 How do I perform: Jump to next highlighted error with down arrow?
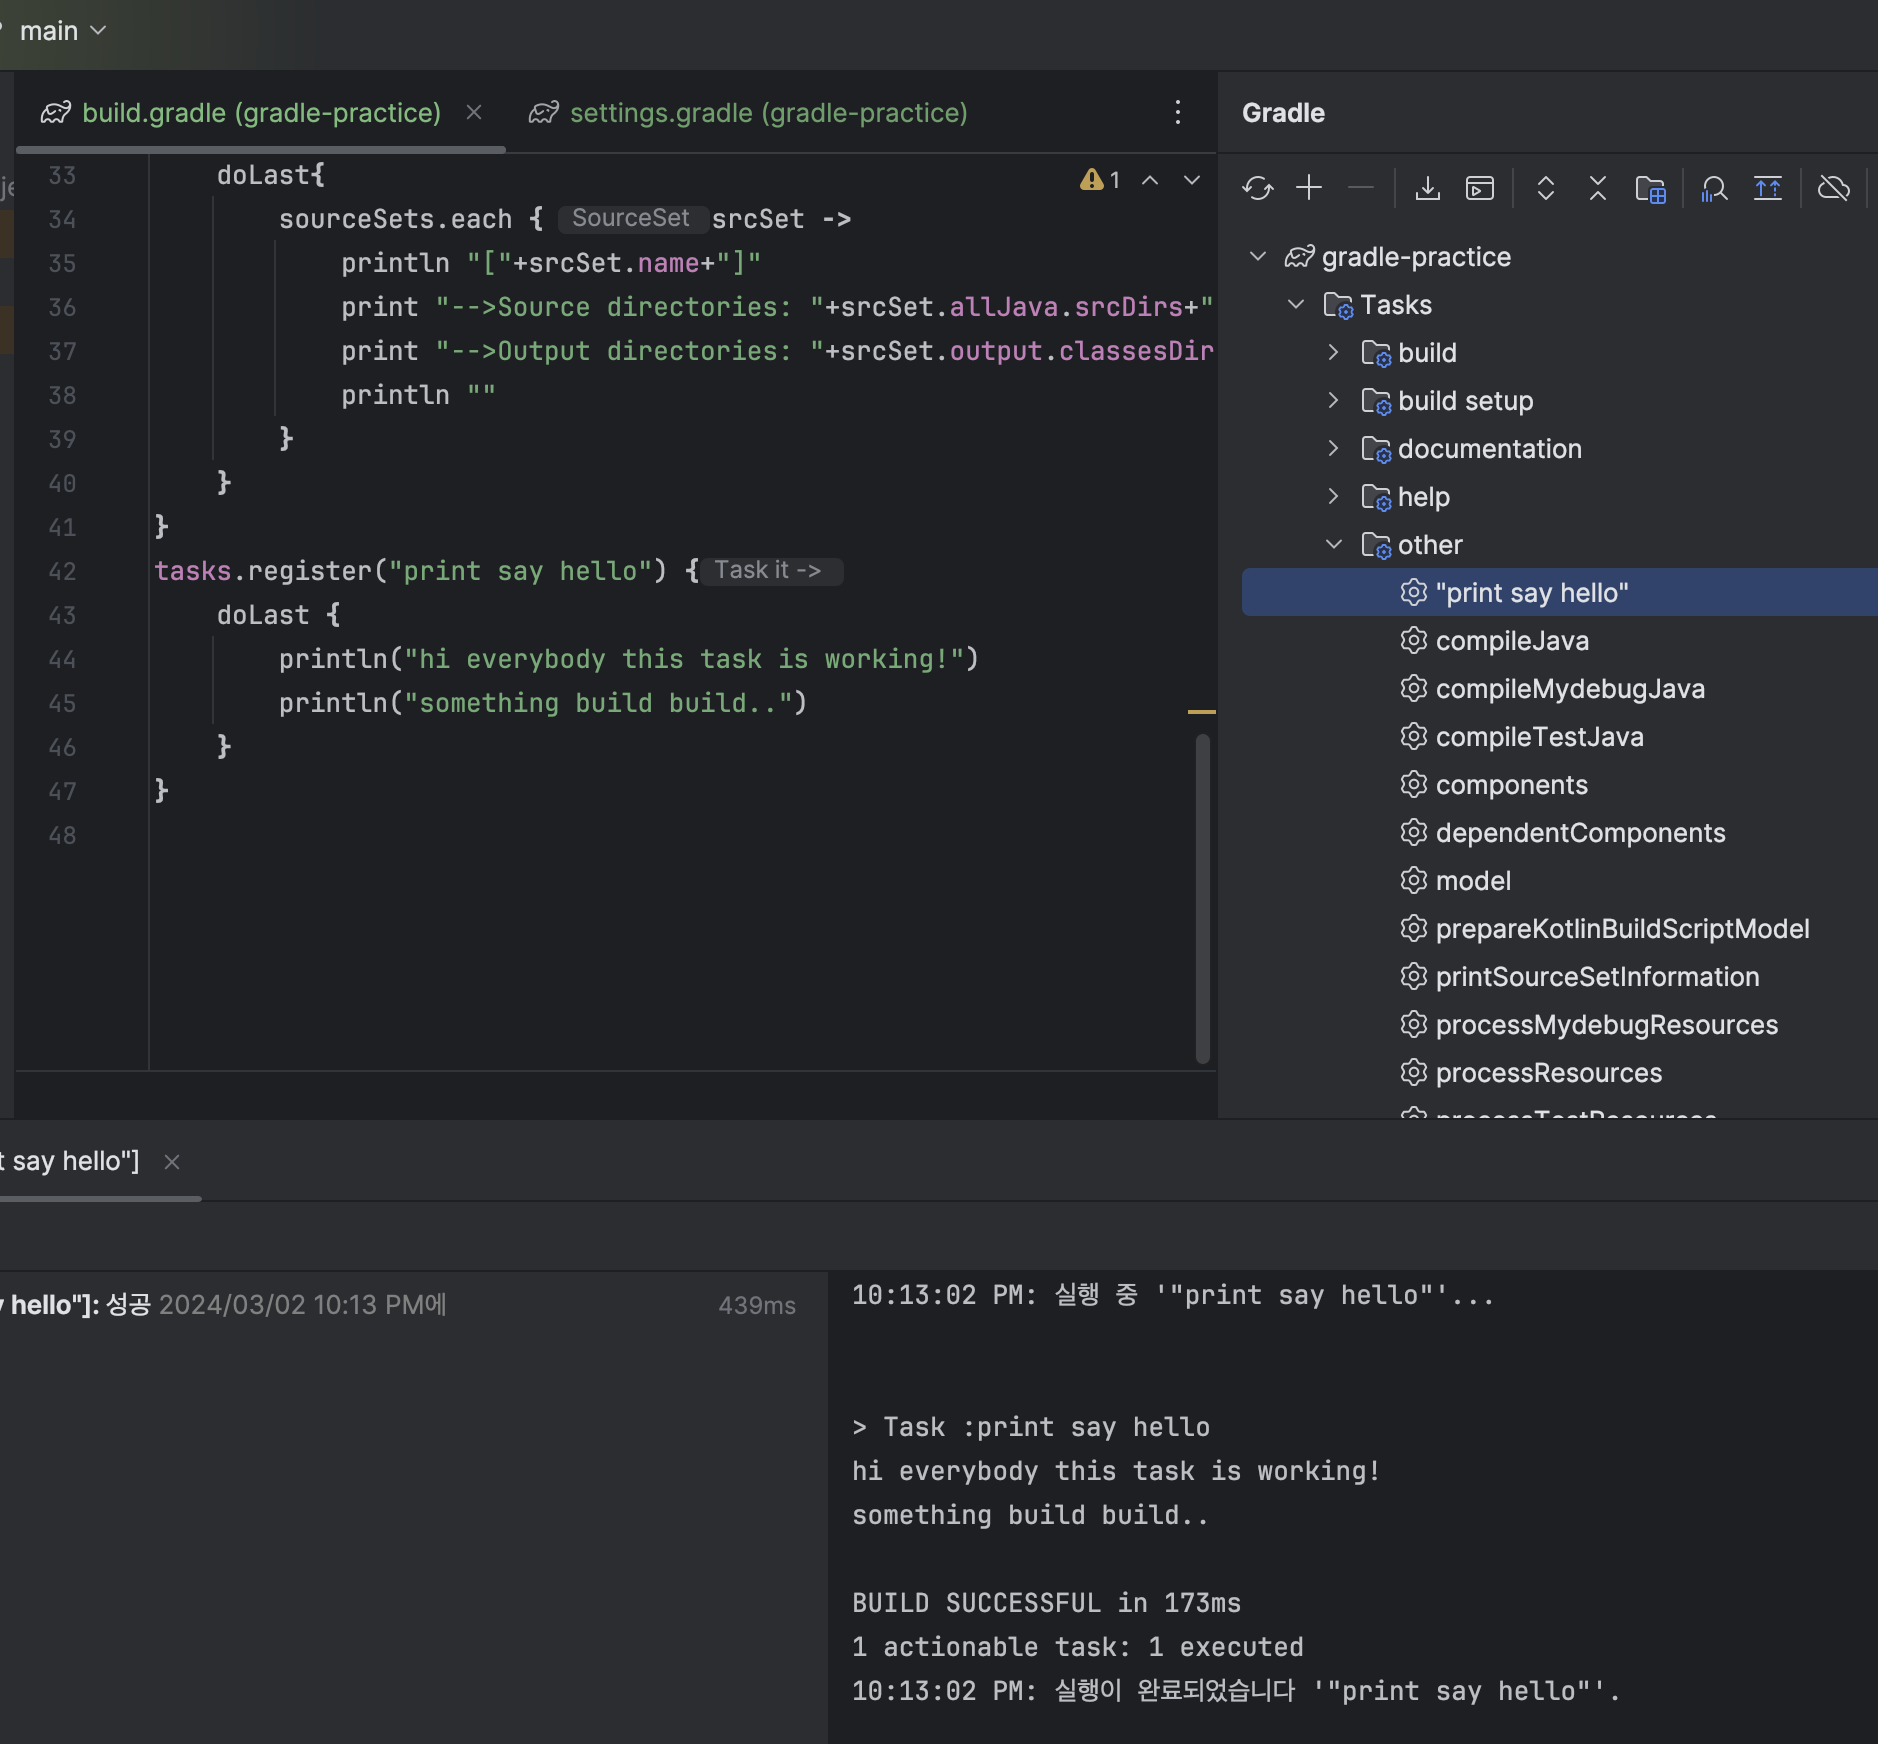[x=1192, y=180]
